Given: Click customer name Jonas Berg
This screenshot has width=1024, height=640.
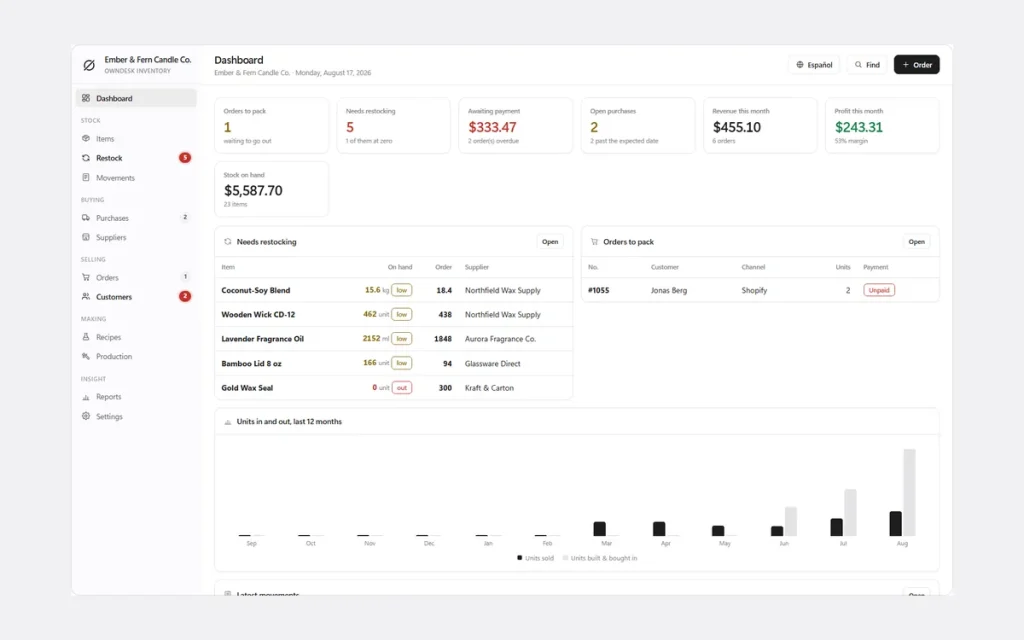Looking at the screenshot, I should pyautogui.click(x=669, y=290).
